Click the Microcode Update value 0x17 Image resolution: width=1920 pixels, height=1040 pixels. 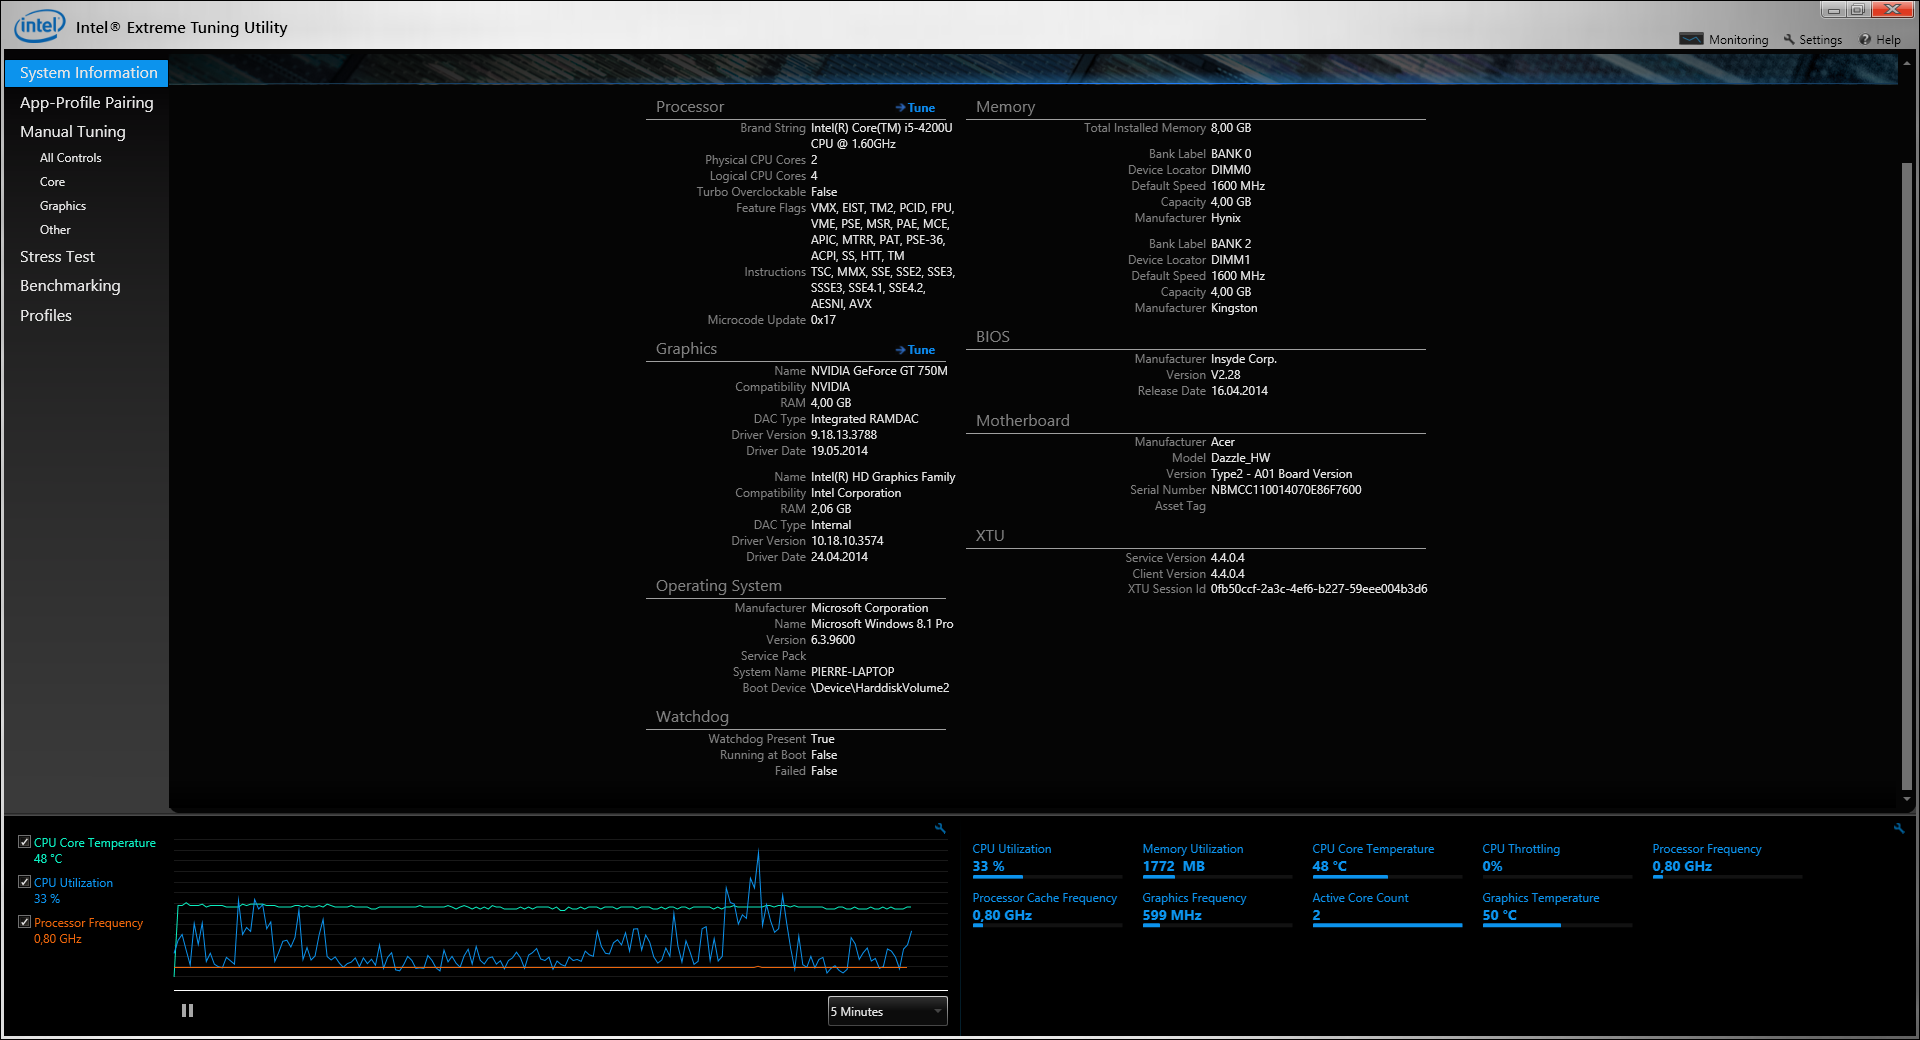click(x=823, y=320)
